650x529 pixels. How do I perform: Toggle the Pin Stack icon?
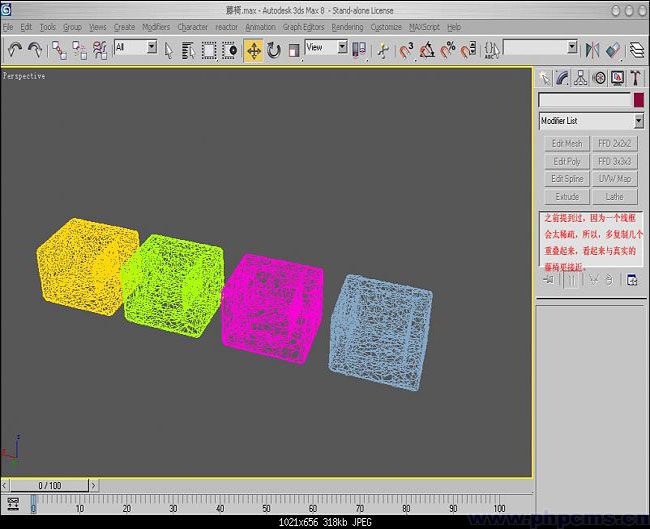point(550,280)
